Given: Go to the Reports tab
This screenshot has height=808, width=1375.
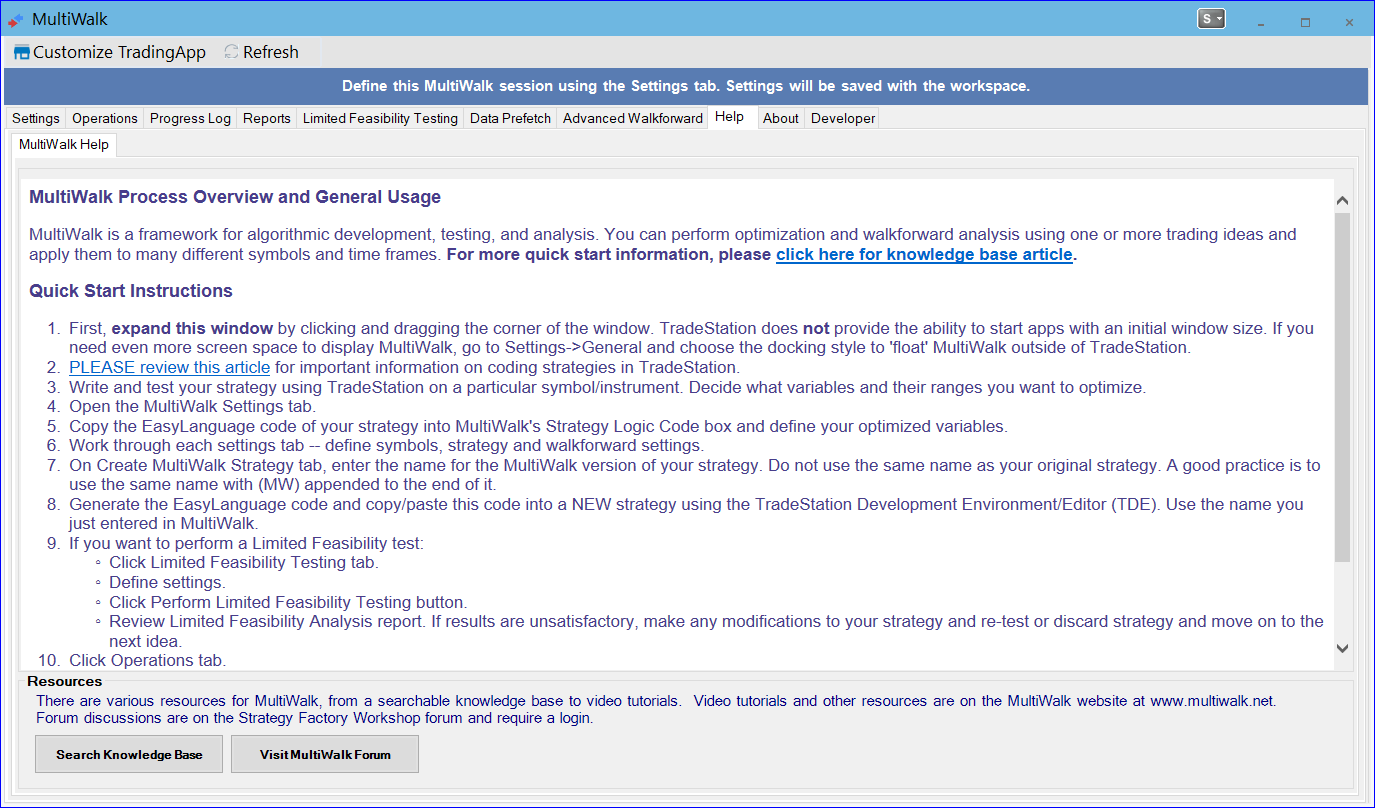Looking at the screenshot, I should coord(267,118).
